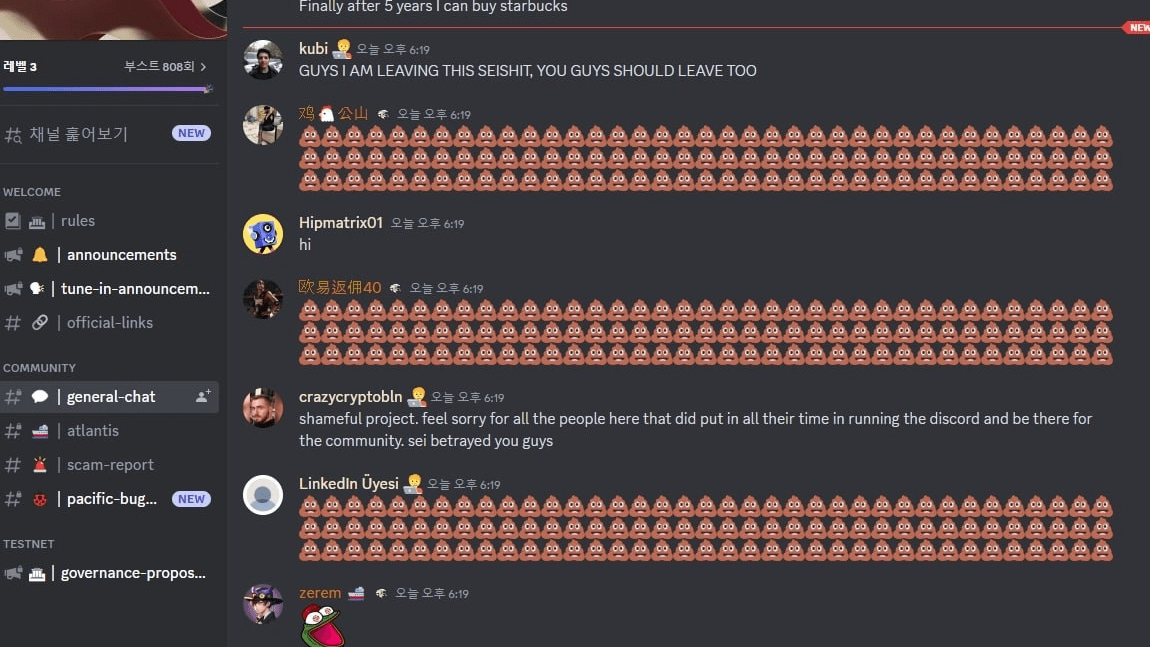The width and height of the screenshot is (1150, 647).
Task: Expand the boost count chevron
Action: (x=203, y=67)
